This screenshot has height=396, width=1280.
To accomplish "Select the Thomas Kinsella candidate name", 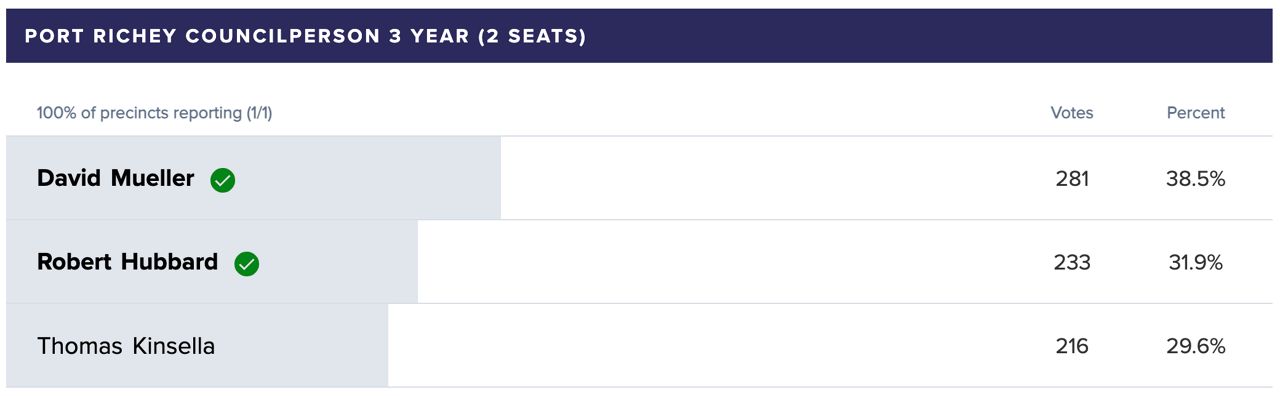I will click(126, 346).
